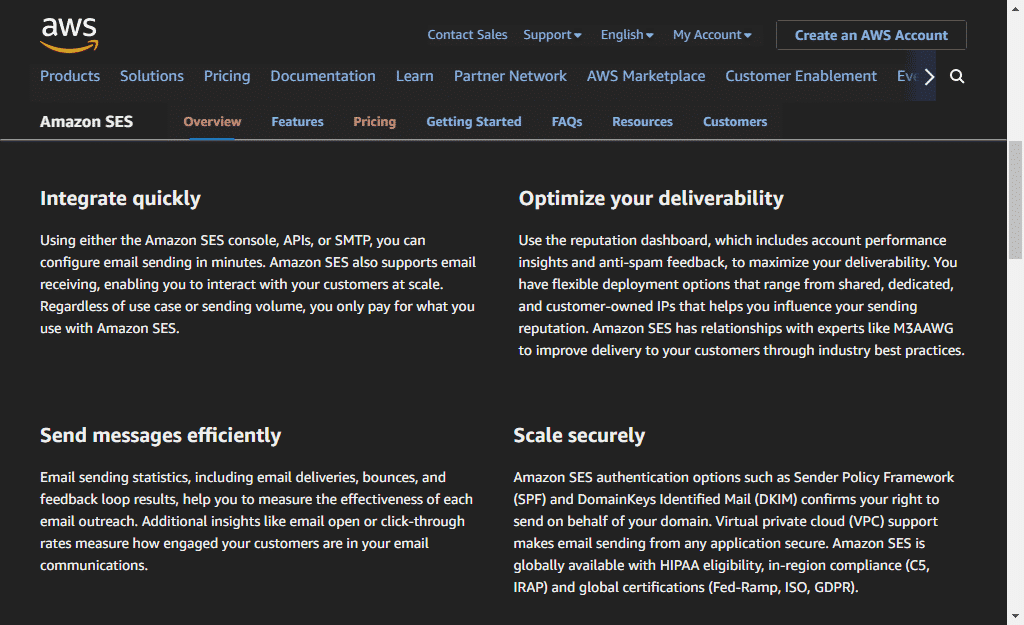Image resolution: width=1024 pixels, height=625 pixels.
Task: Click the scrollbar down arrow
Action: tap(1015, 617)
